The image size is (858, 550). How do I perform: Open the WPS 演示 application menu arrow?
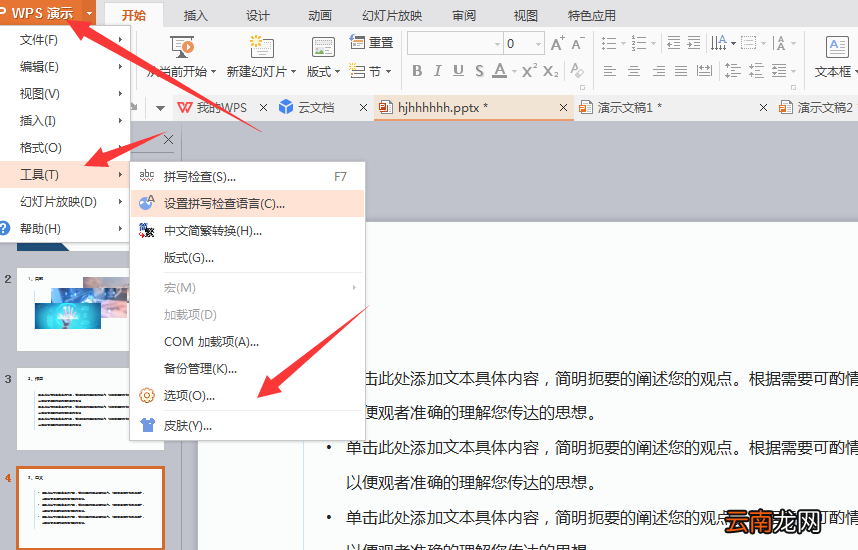(x=89, y=13)
